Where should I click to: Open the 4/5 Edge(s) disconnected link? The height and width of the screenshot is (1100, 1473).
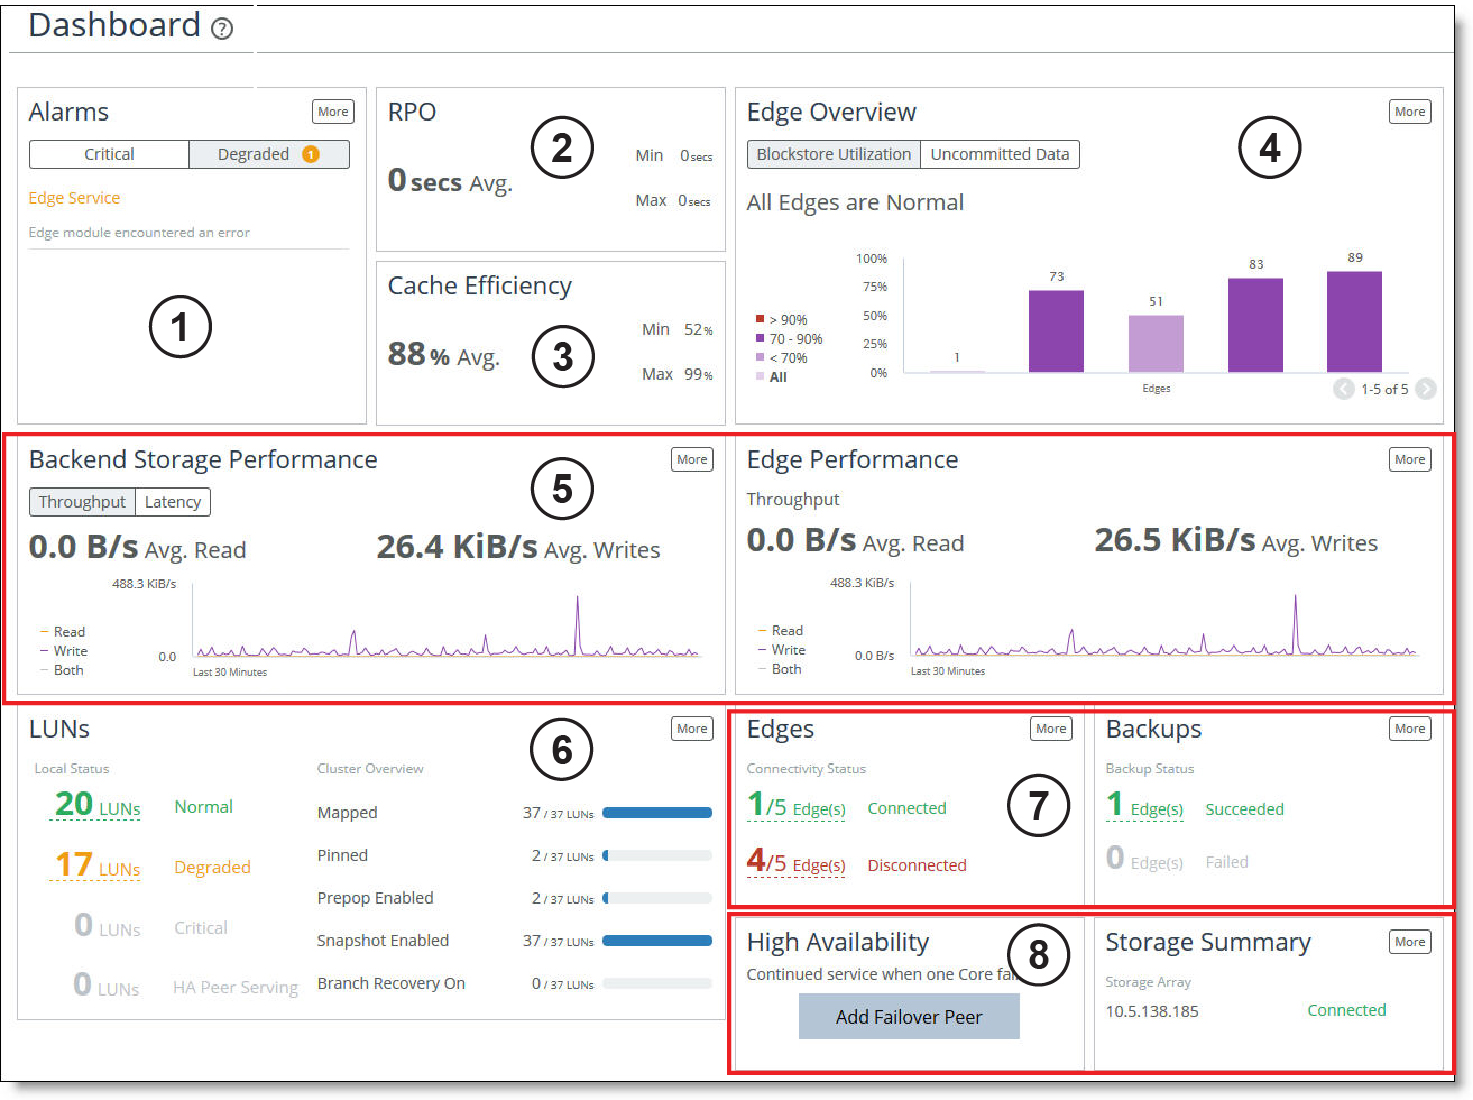(x=796, y=863)
